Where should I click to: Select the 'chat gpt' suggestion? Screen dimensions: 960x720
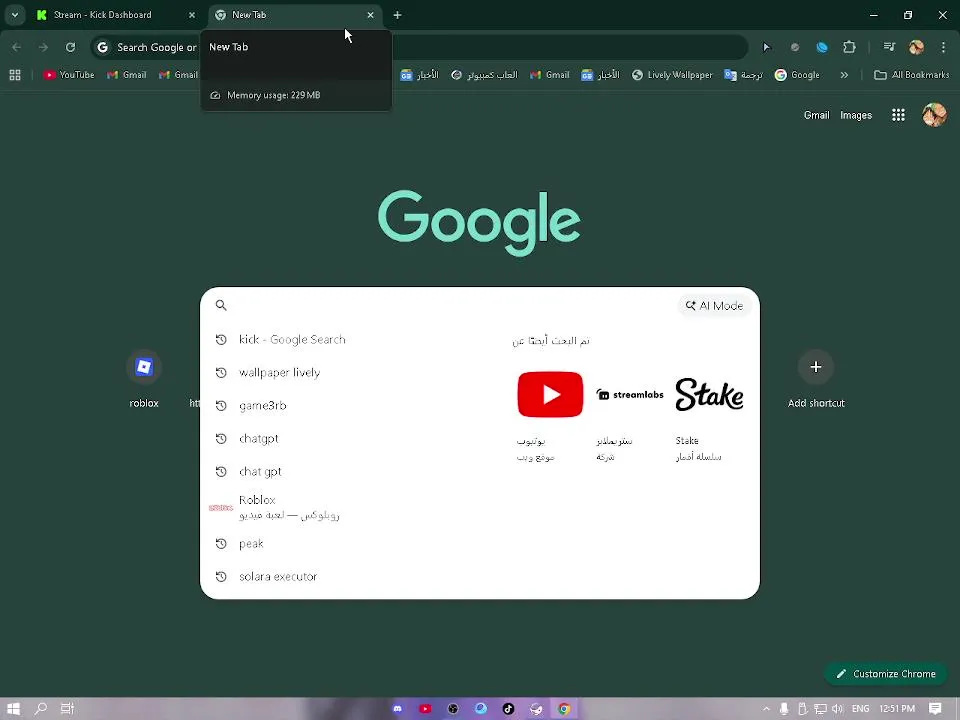260,472
